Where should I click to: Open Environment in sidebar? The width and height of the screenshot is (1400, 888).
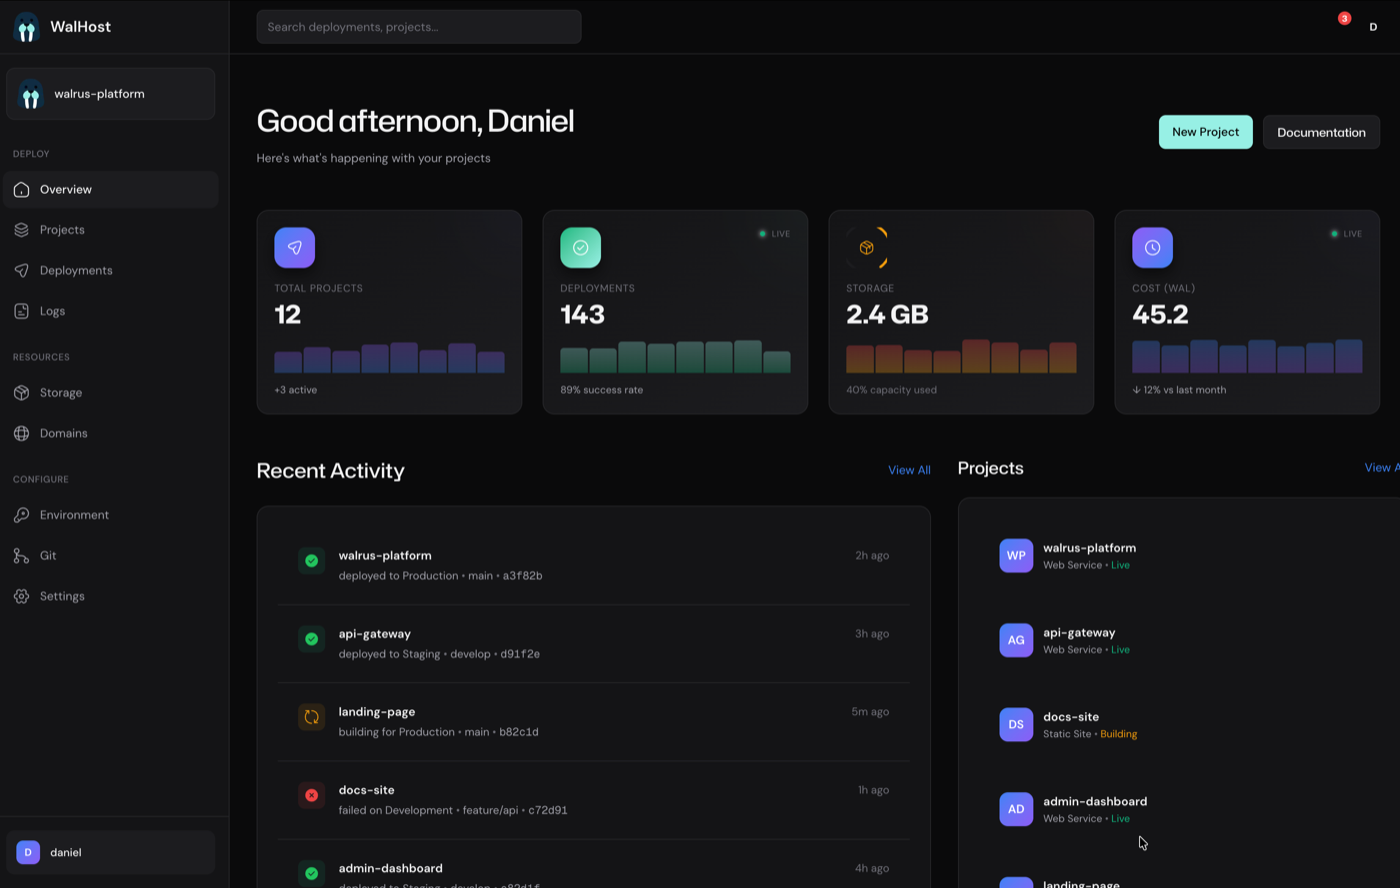(111, 515)
